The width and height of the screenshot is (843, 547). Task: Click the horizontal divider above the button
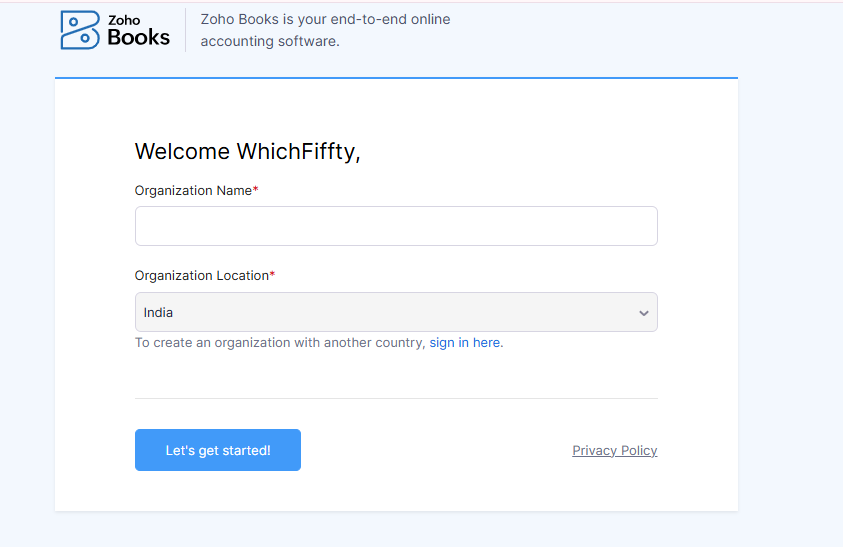pos(396,398)
